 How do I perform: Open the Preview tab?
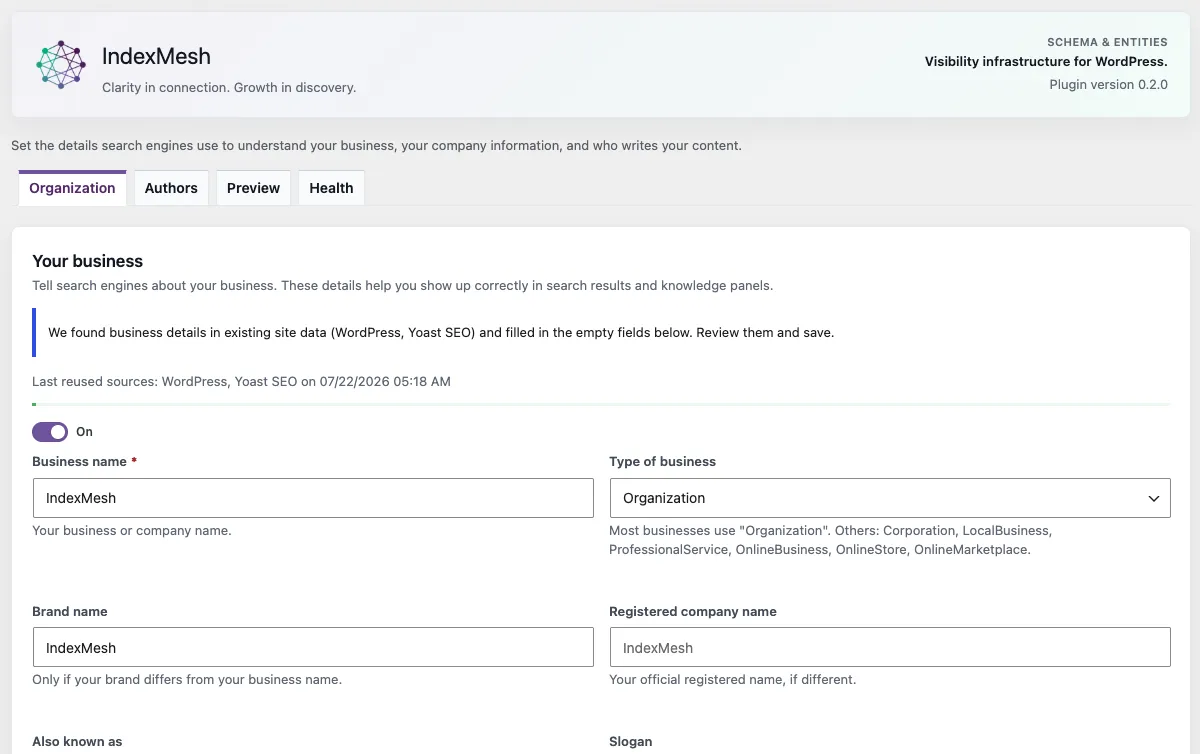click(253, 188)
